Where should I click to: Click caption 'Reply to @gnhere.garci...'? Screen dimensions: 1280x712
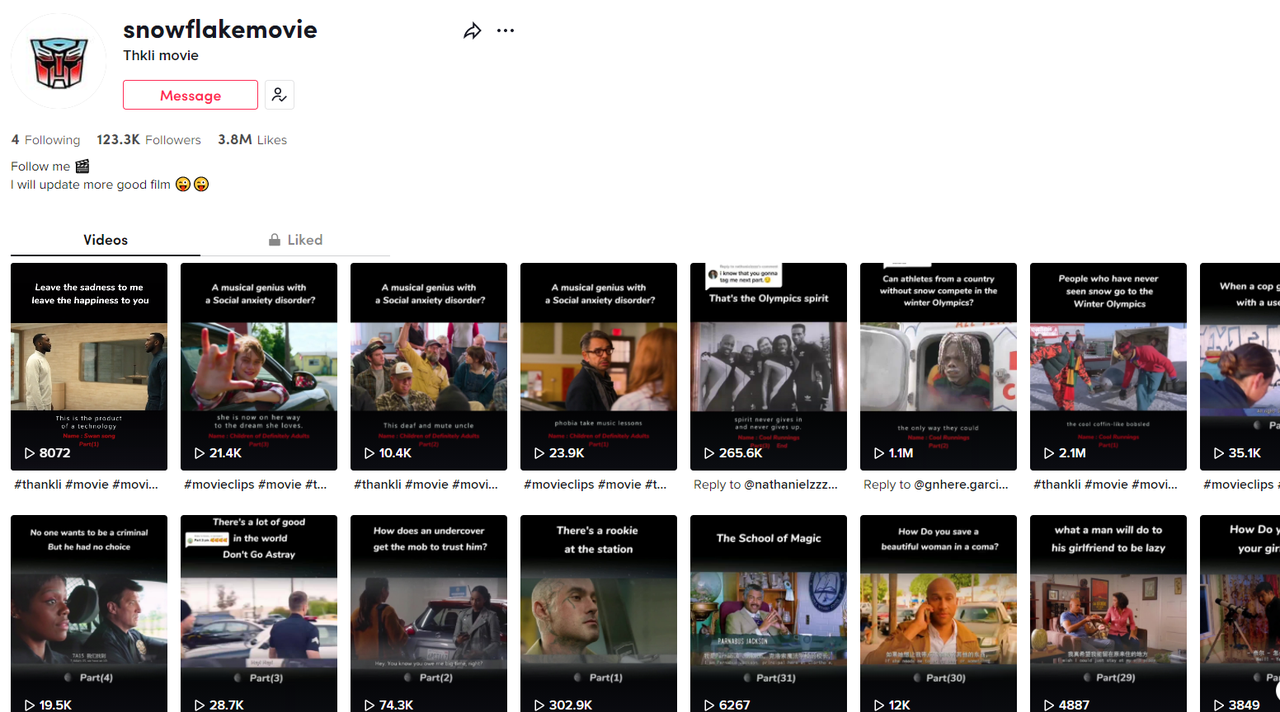tap(936, 484)
